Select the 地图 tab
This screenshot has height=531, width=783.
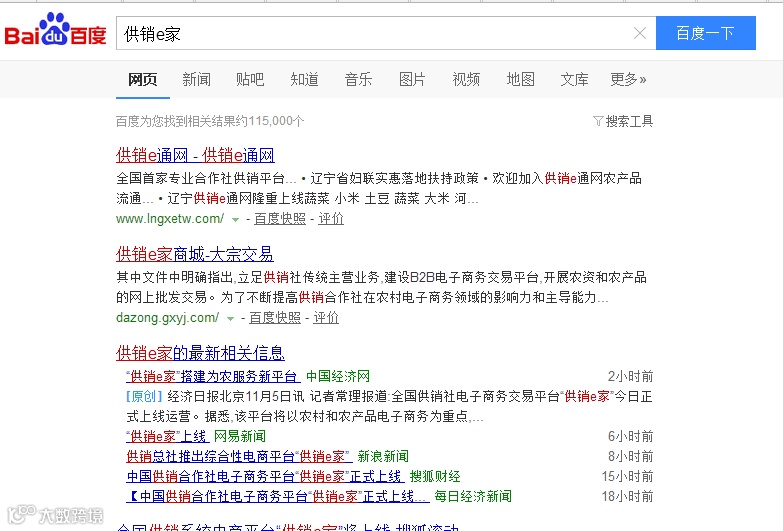[520, 79]
